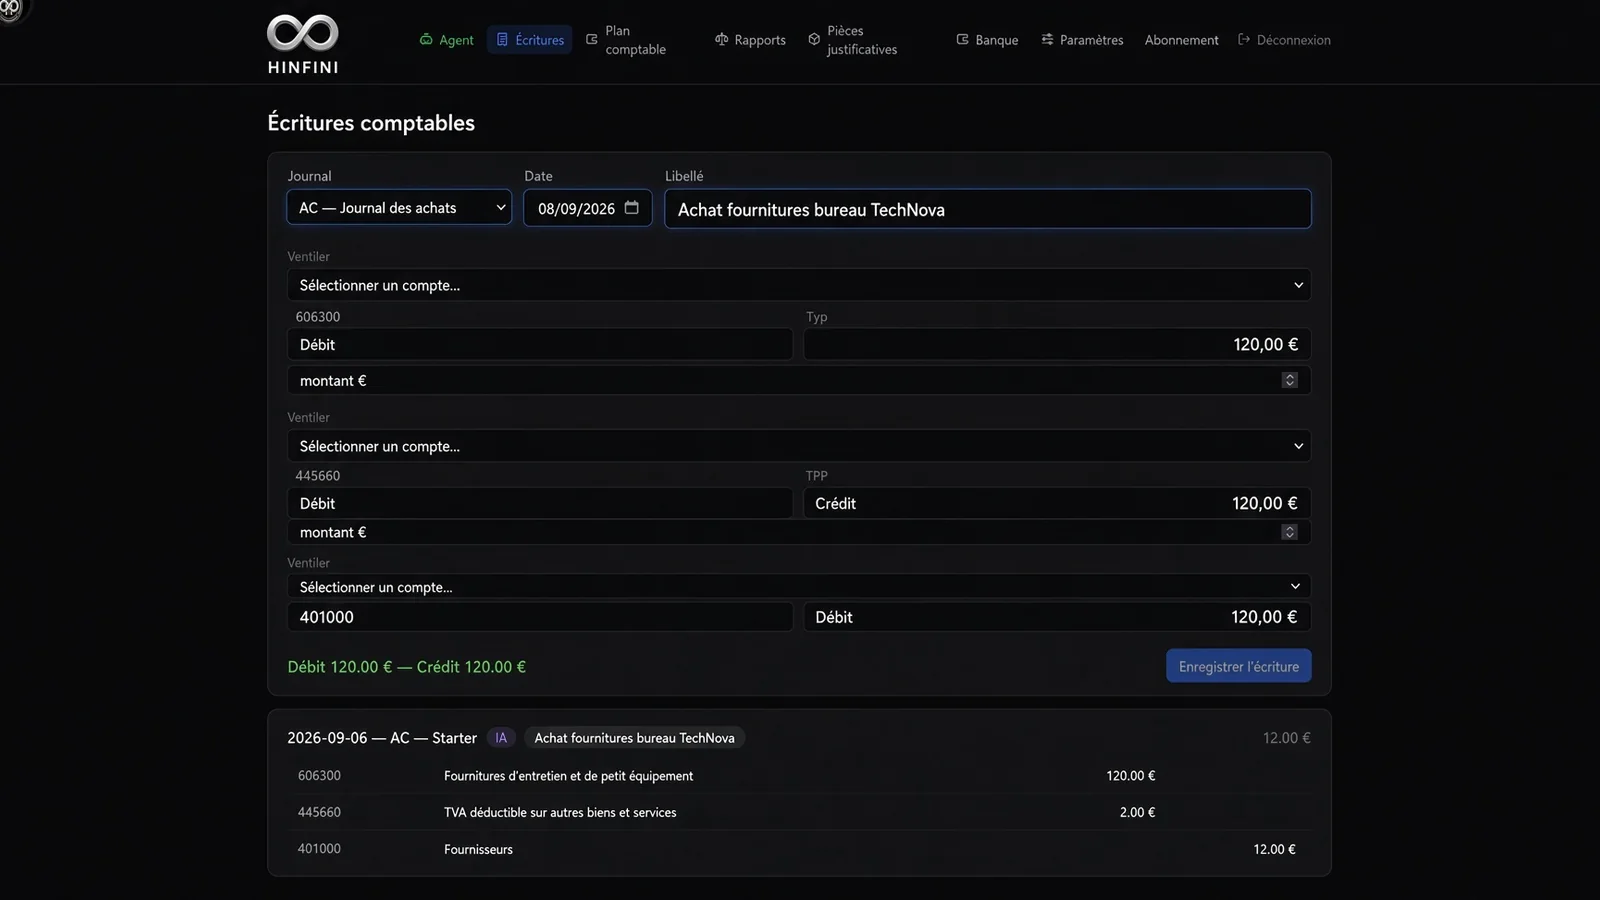Open the Journal des achats dropdown
This screenshot has height=900, width=1600.
[x=399, y=208]
